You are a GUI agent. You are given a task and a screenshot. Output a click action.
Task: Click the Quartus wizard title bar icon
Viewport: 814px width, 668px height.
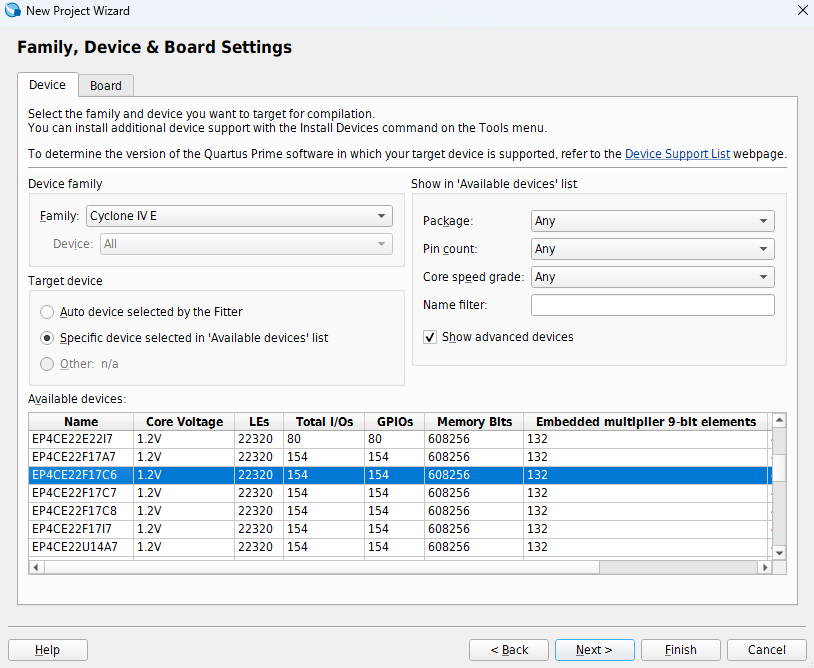pos(12,10)
